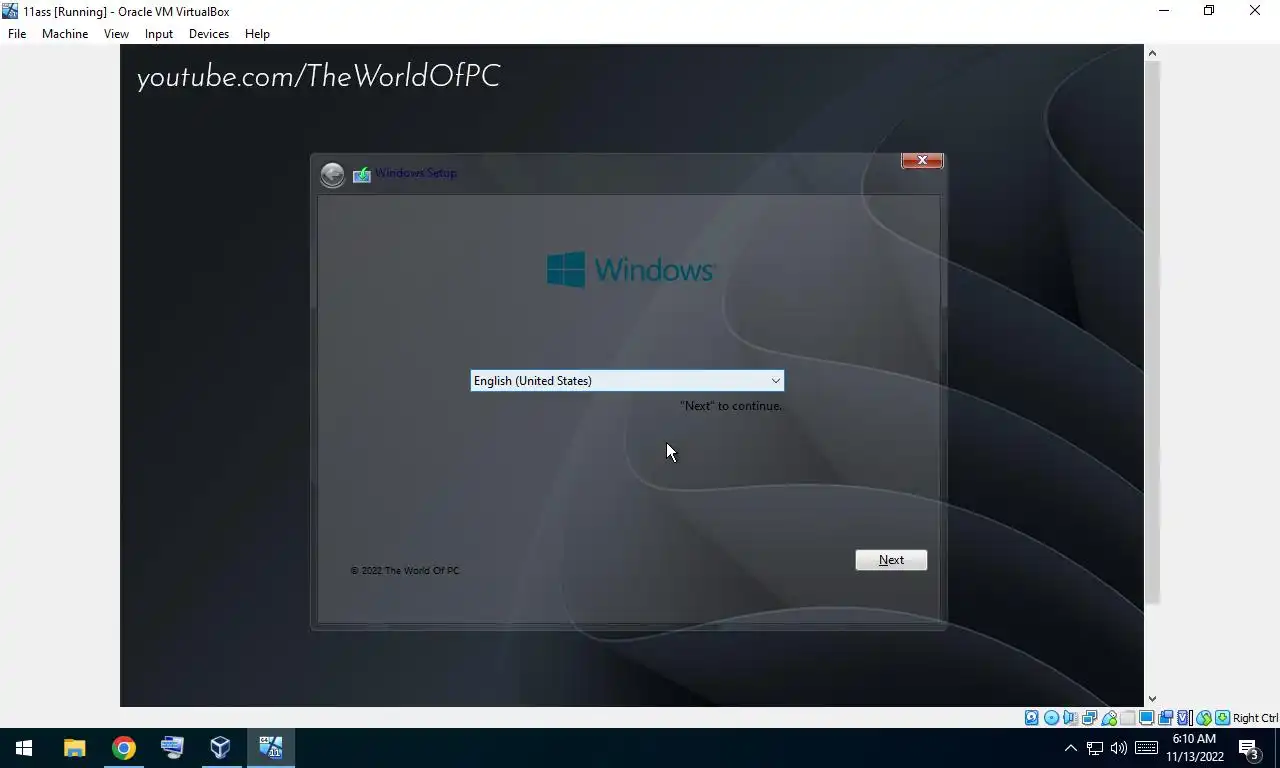Minimize the VirtualBox window
This screenshot has height=768, width=1280.
click(1163, 11)
